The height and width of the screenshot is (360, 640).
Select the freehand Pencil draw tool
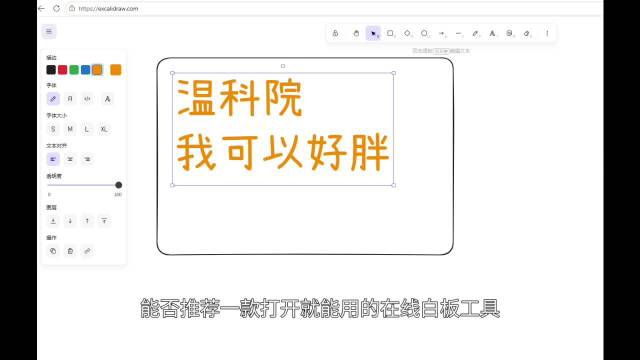click(x=476, y=33)
